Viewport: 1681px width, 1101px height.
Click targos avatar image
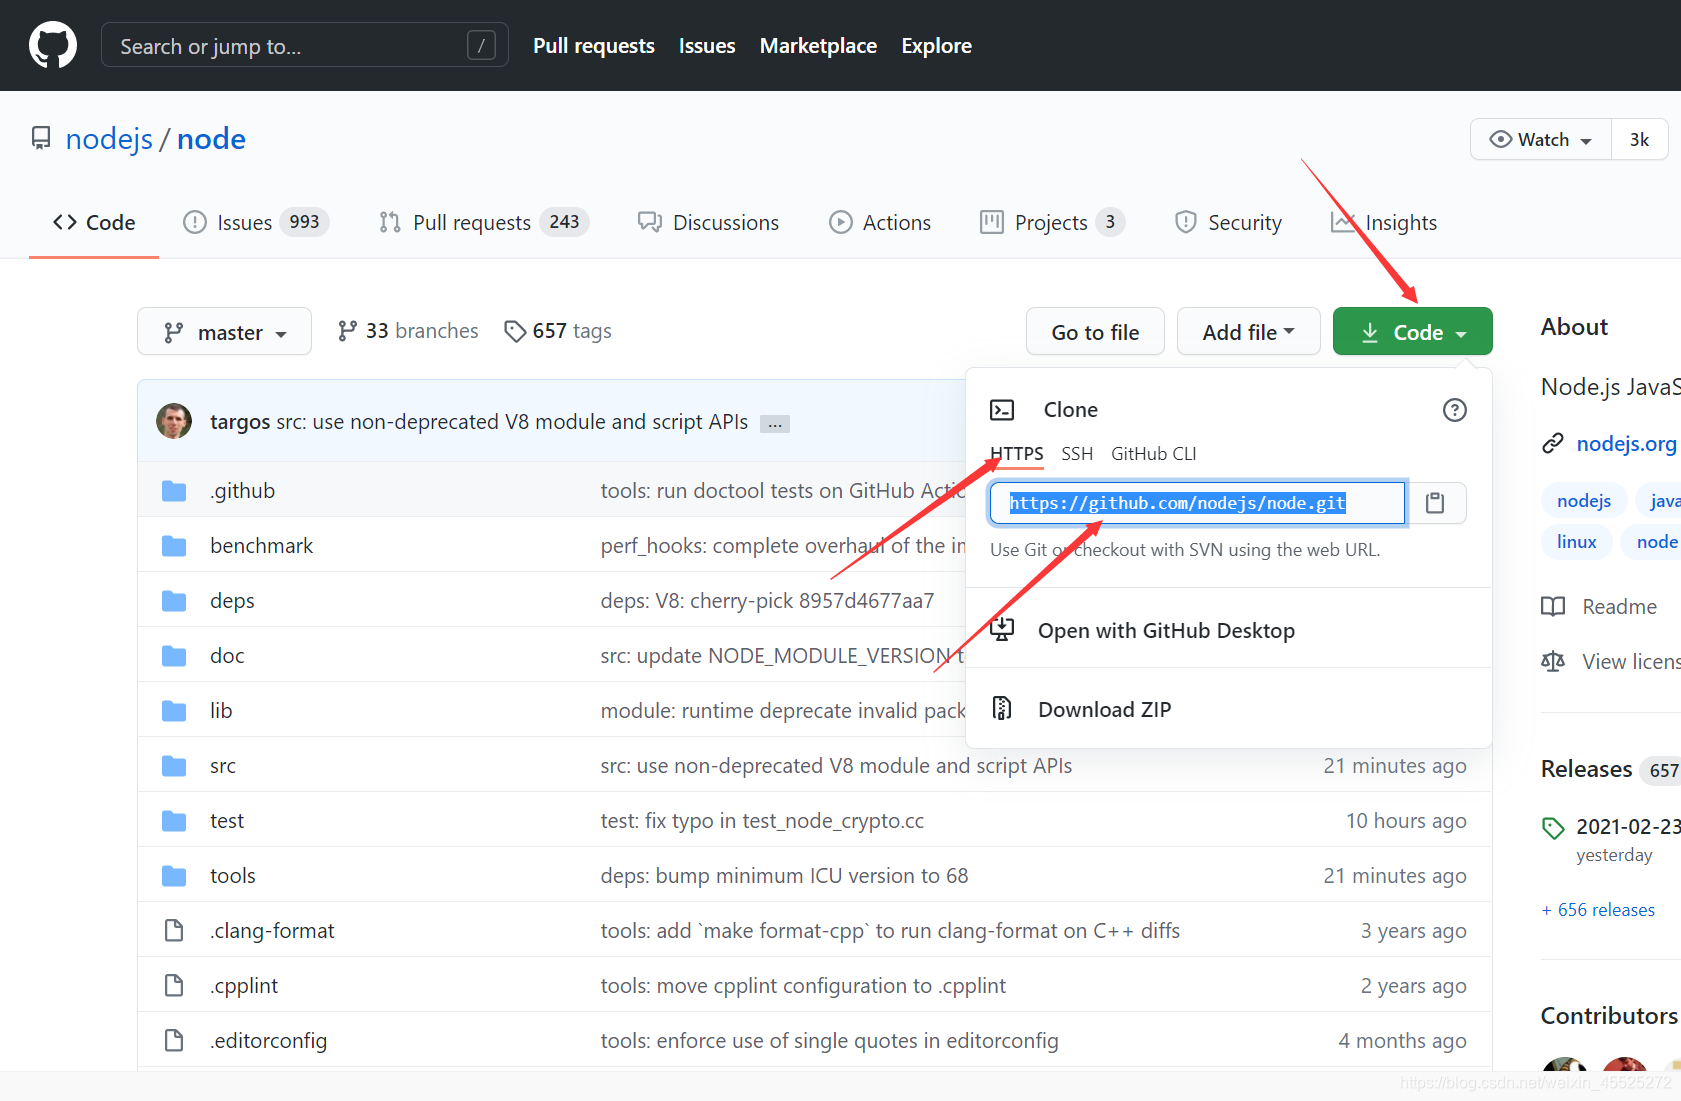174,421
